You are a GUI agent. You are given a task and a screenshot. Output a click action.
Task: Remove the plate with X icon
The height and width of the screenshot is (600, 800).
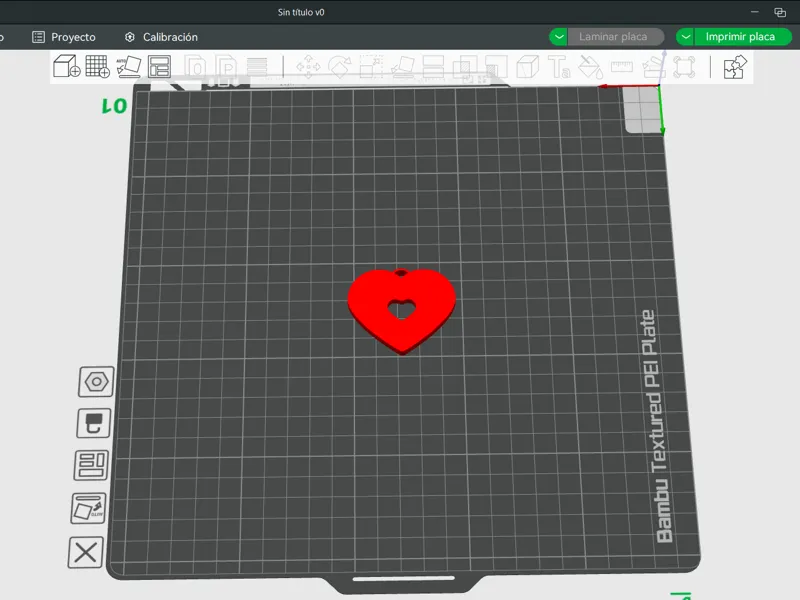[86, 553]
